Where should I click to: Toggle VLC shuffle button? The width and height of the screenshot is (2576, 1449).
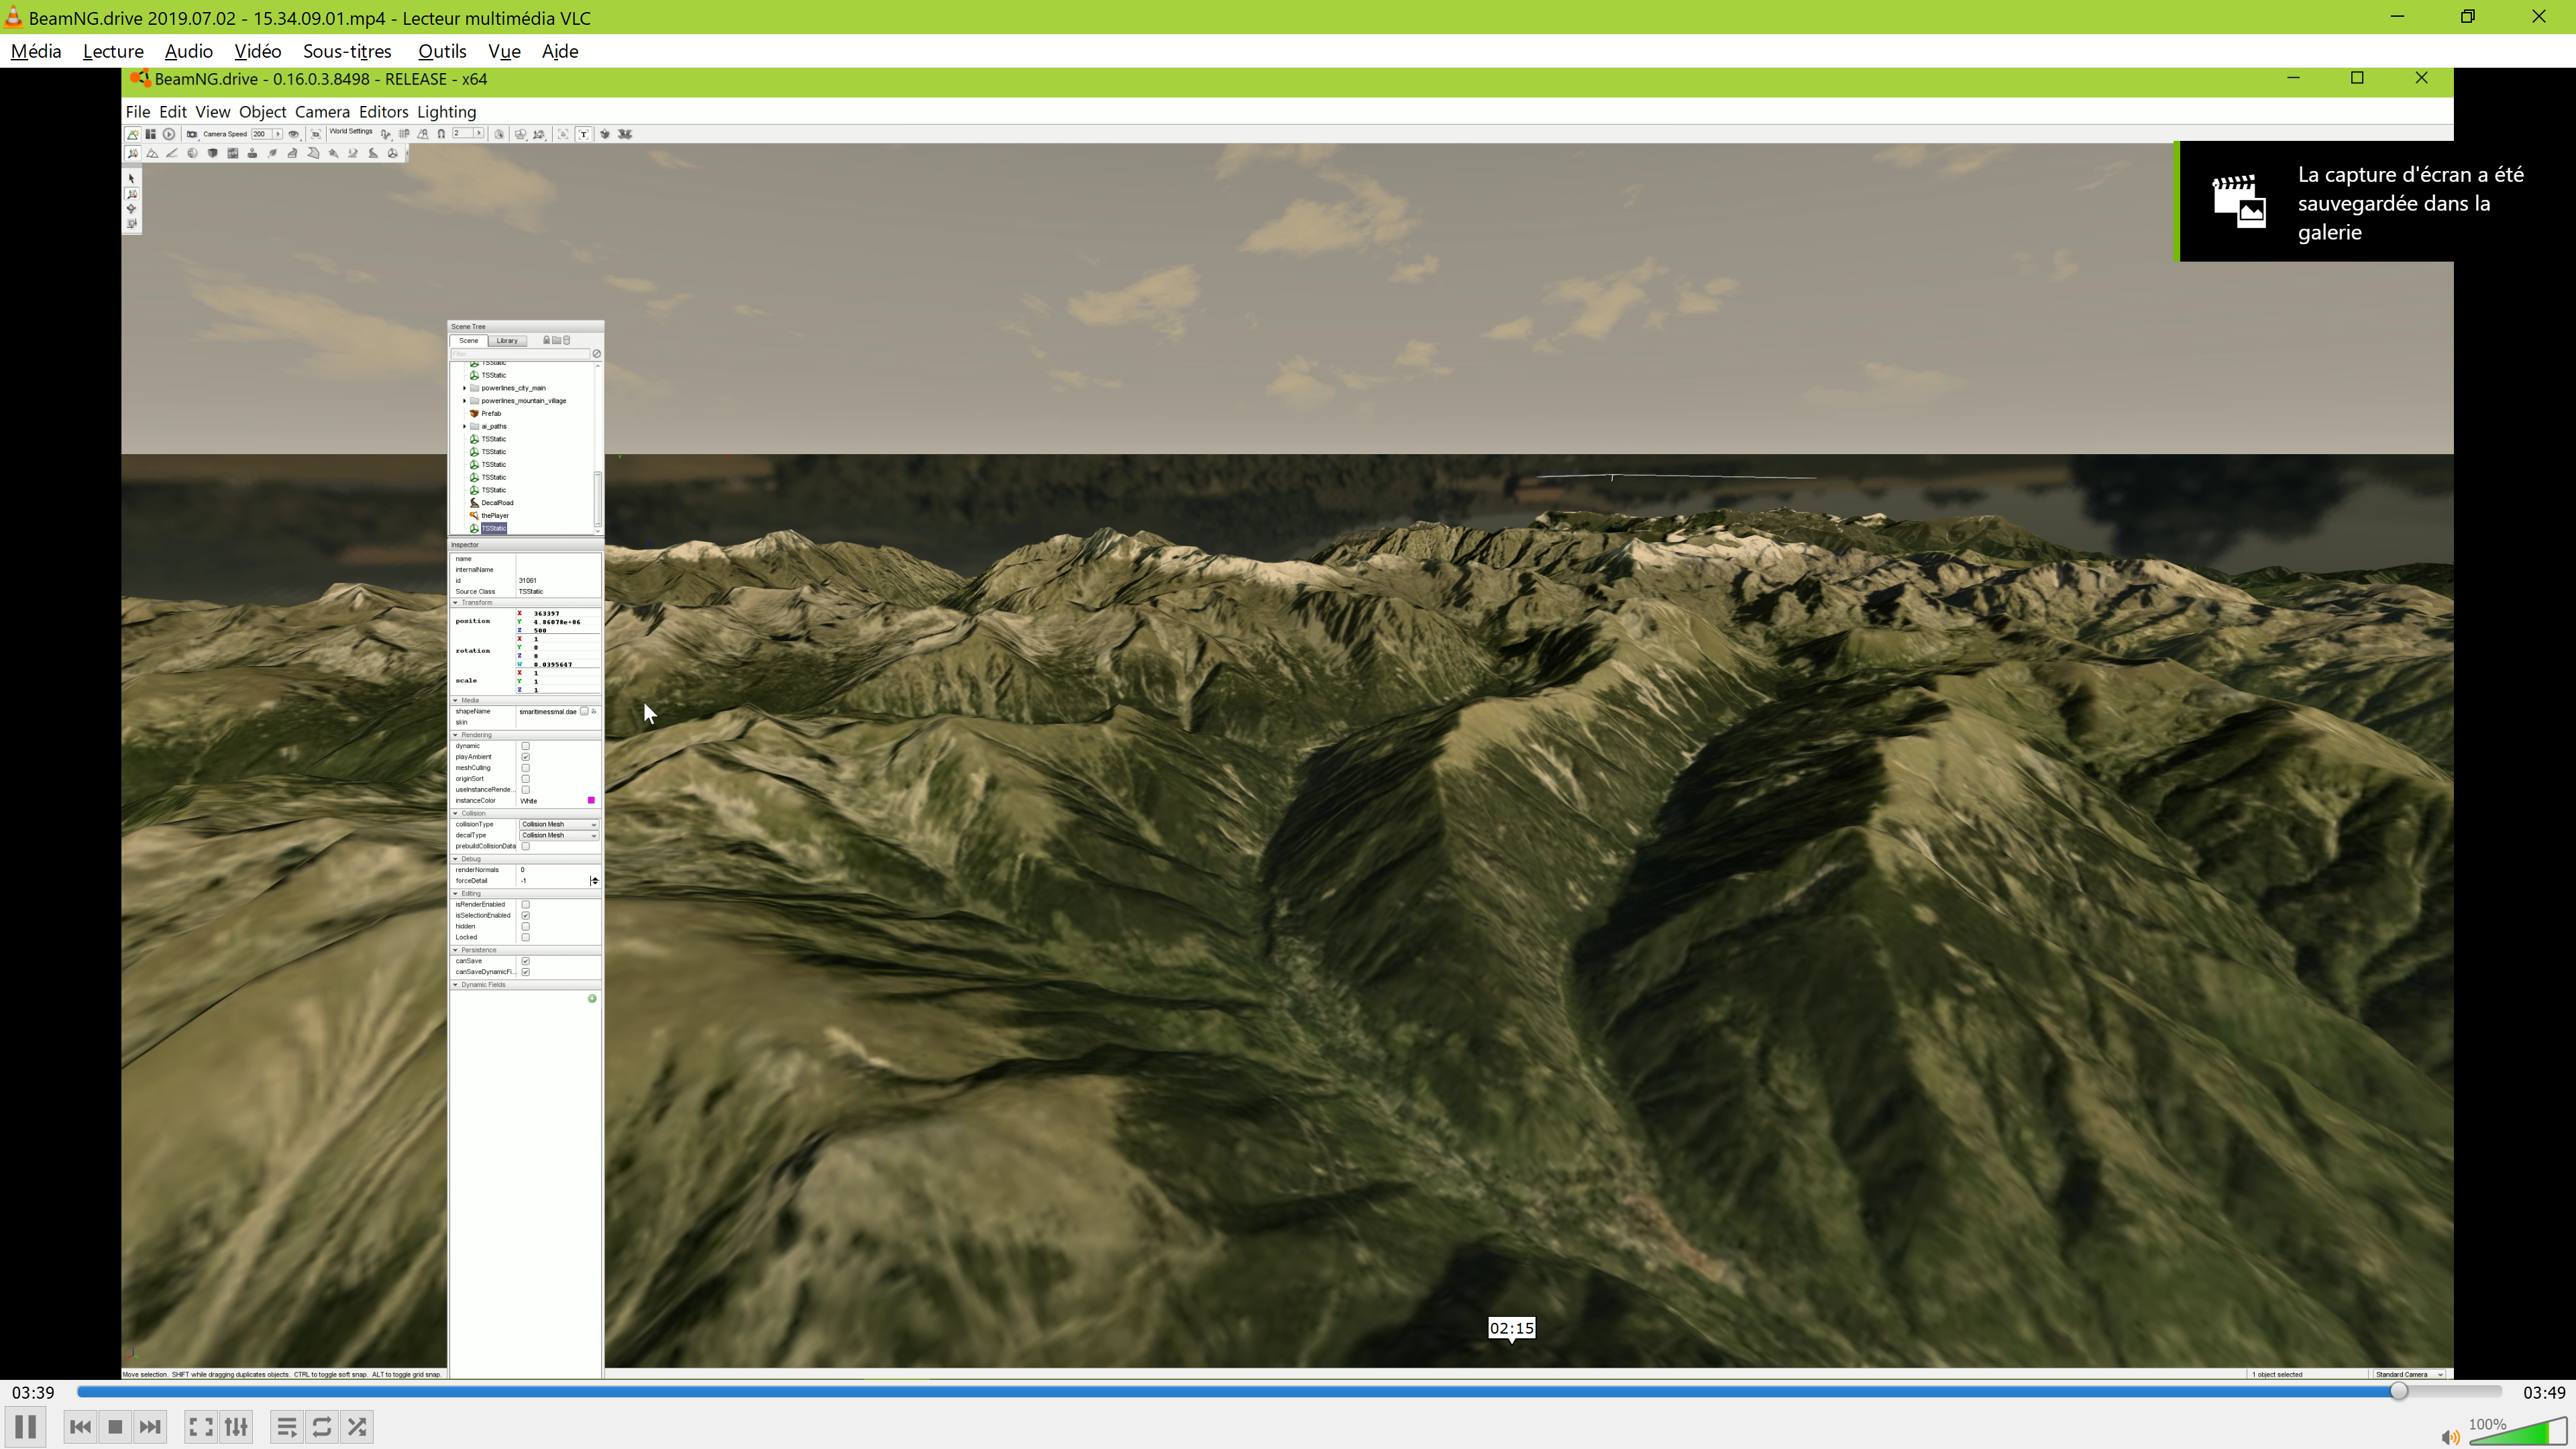click(x=357, y=1427)
